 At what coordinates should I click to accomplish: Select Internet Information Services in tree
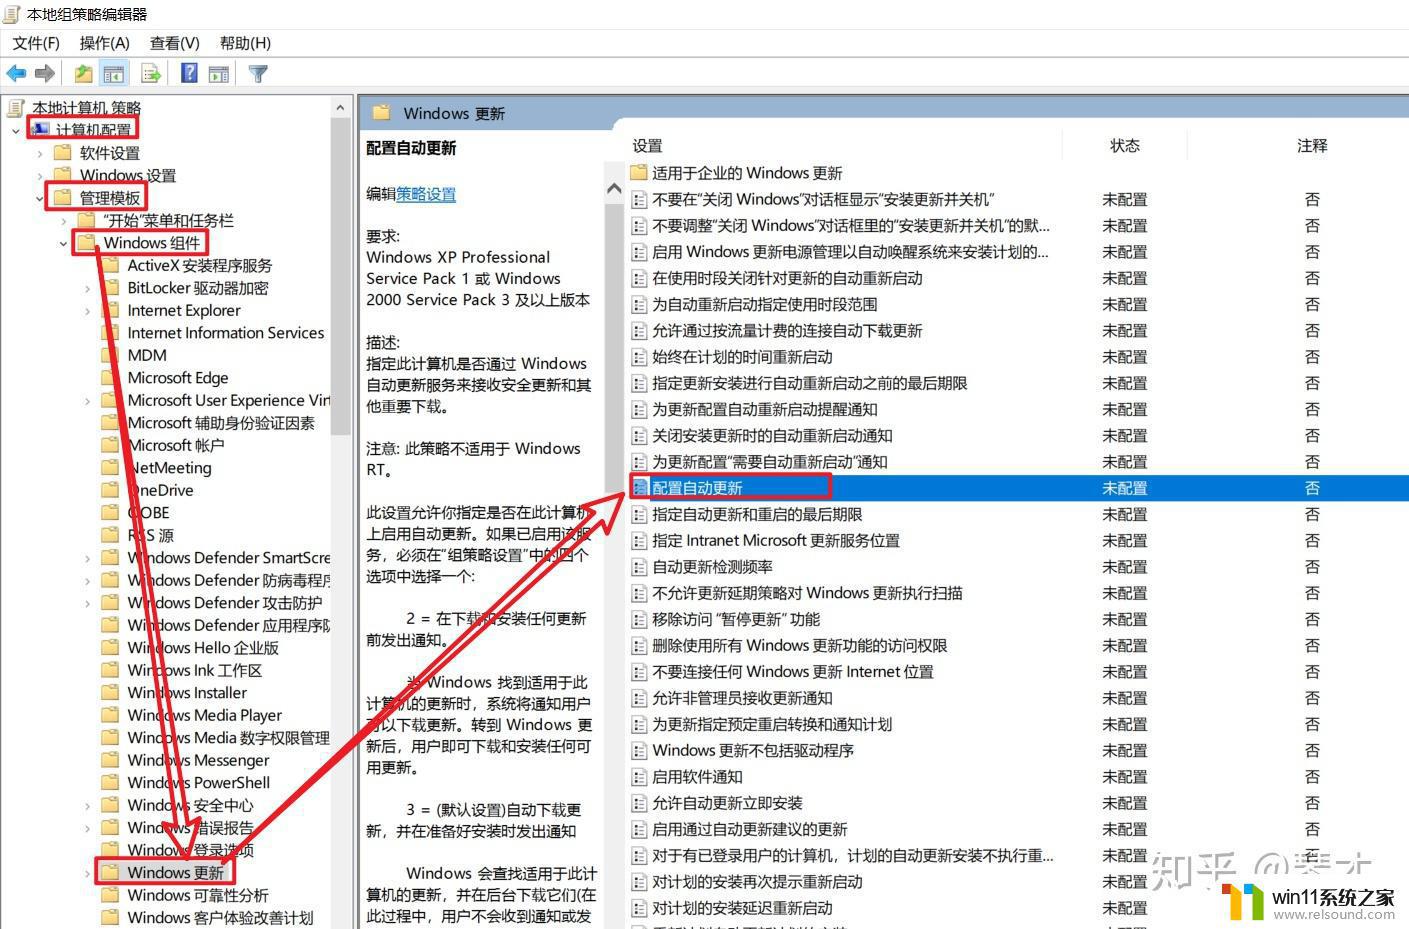225,332
